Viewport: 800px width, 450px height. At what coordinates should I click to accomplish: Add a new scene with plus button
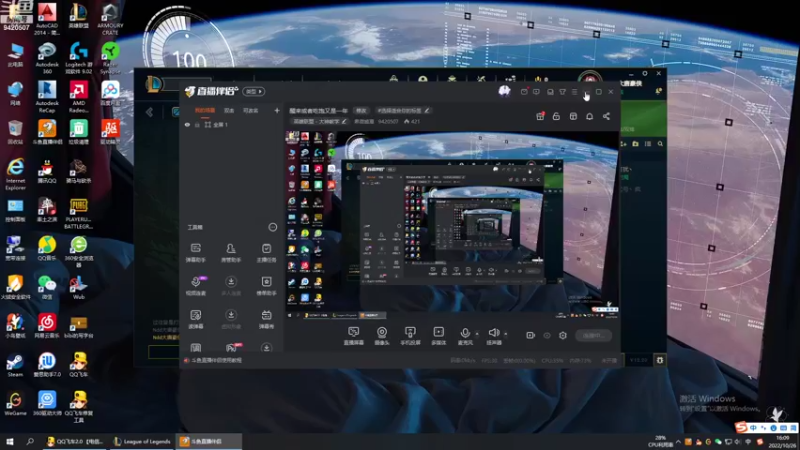click(277, 110)
